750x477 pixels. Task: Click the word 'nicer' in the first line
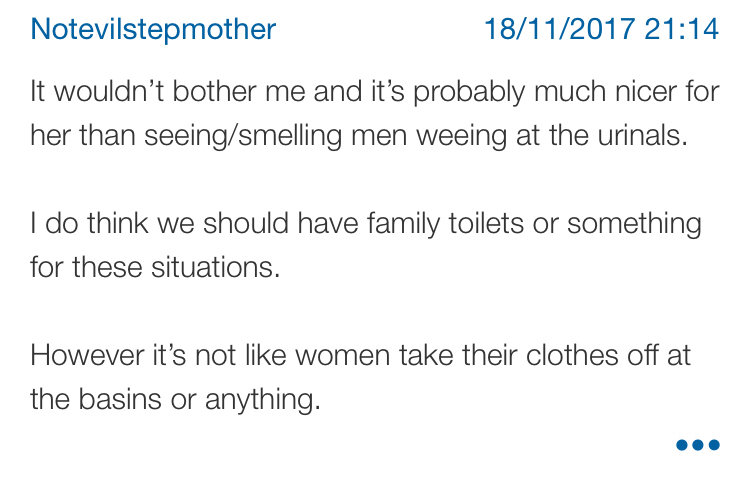(646, 91)
